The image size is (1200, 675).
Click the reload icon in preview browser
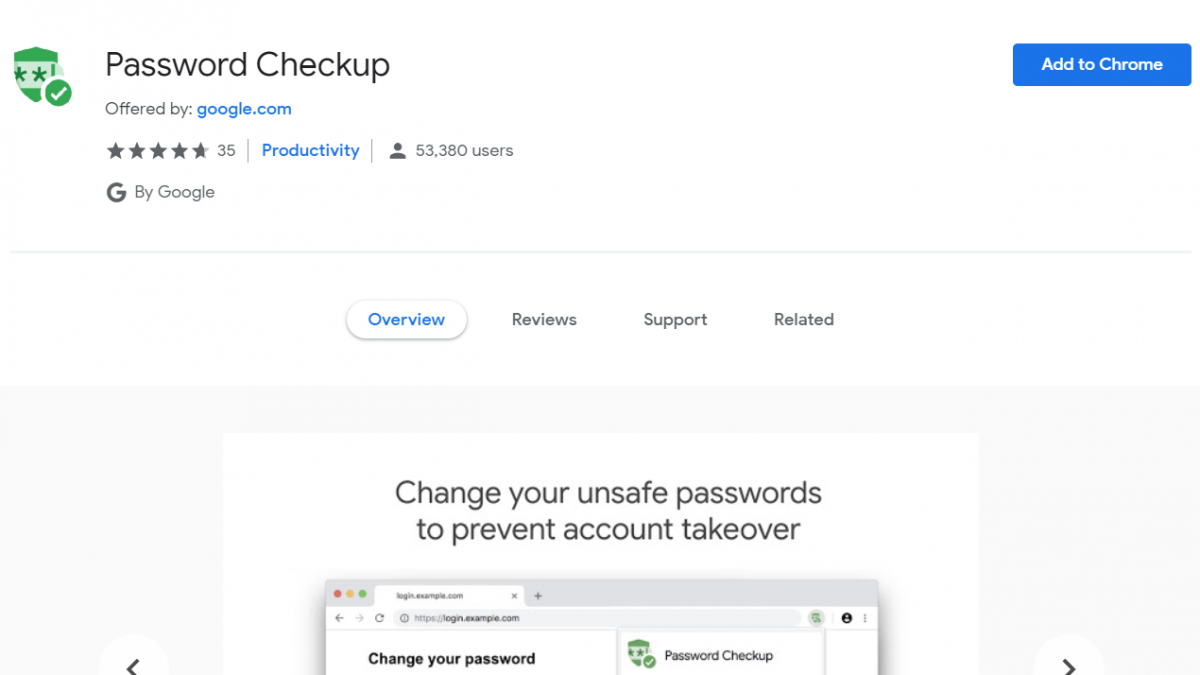pyautogui.click(x=380, y=618)
